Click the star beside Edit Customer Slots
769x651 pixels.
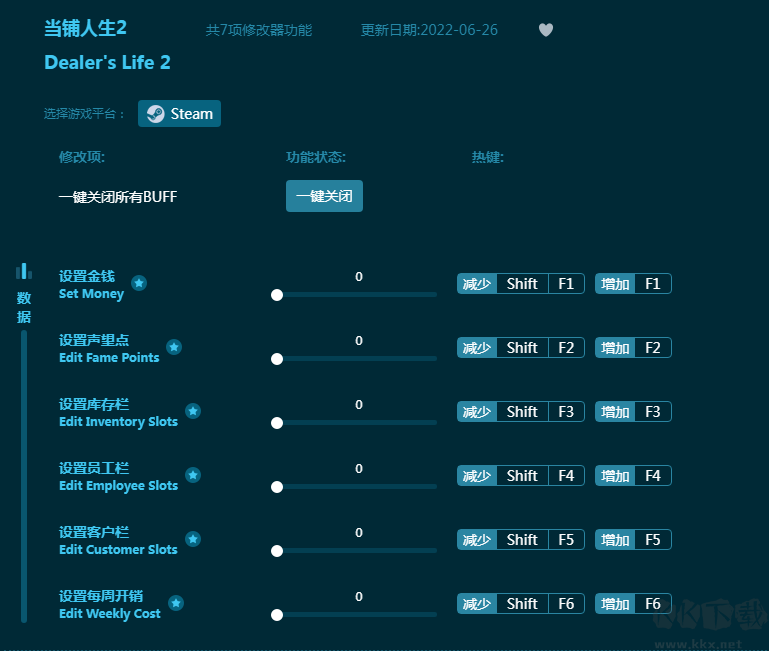(x=193, y=539)
